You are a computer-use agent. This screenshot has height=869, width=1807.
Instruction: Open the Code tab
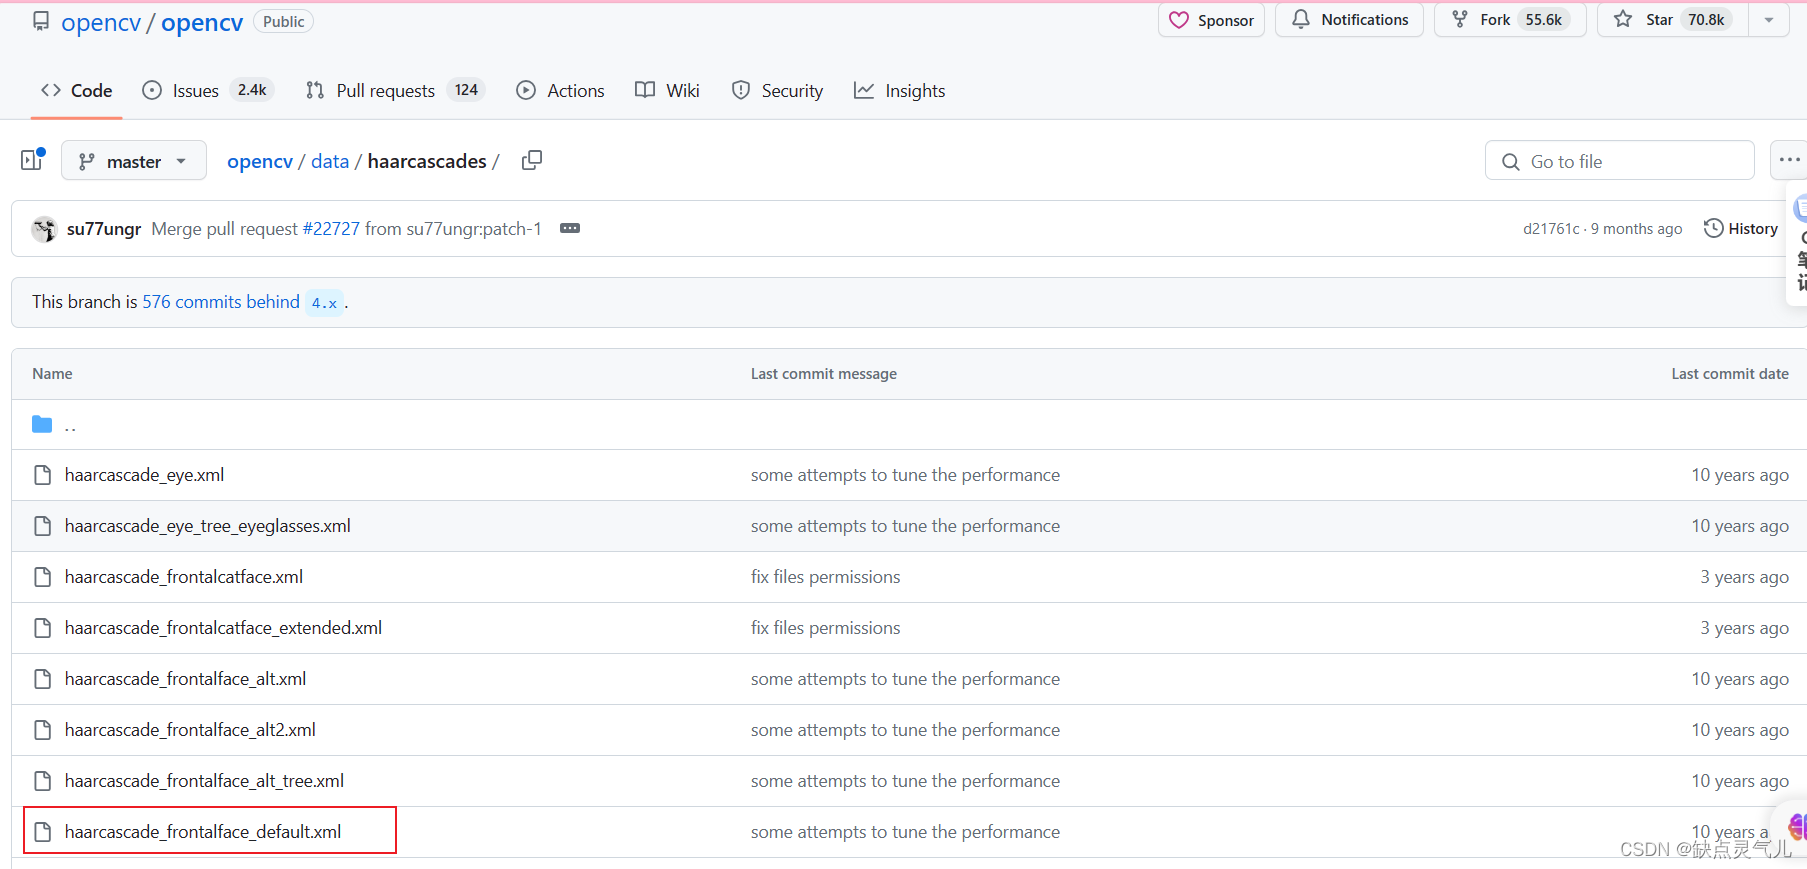76,90
